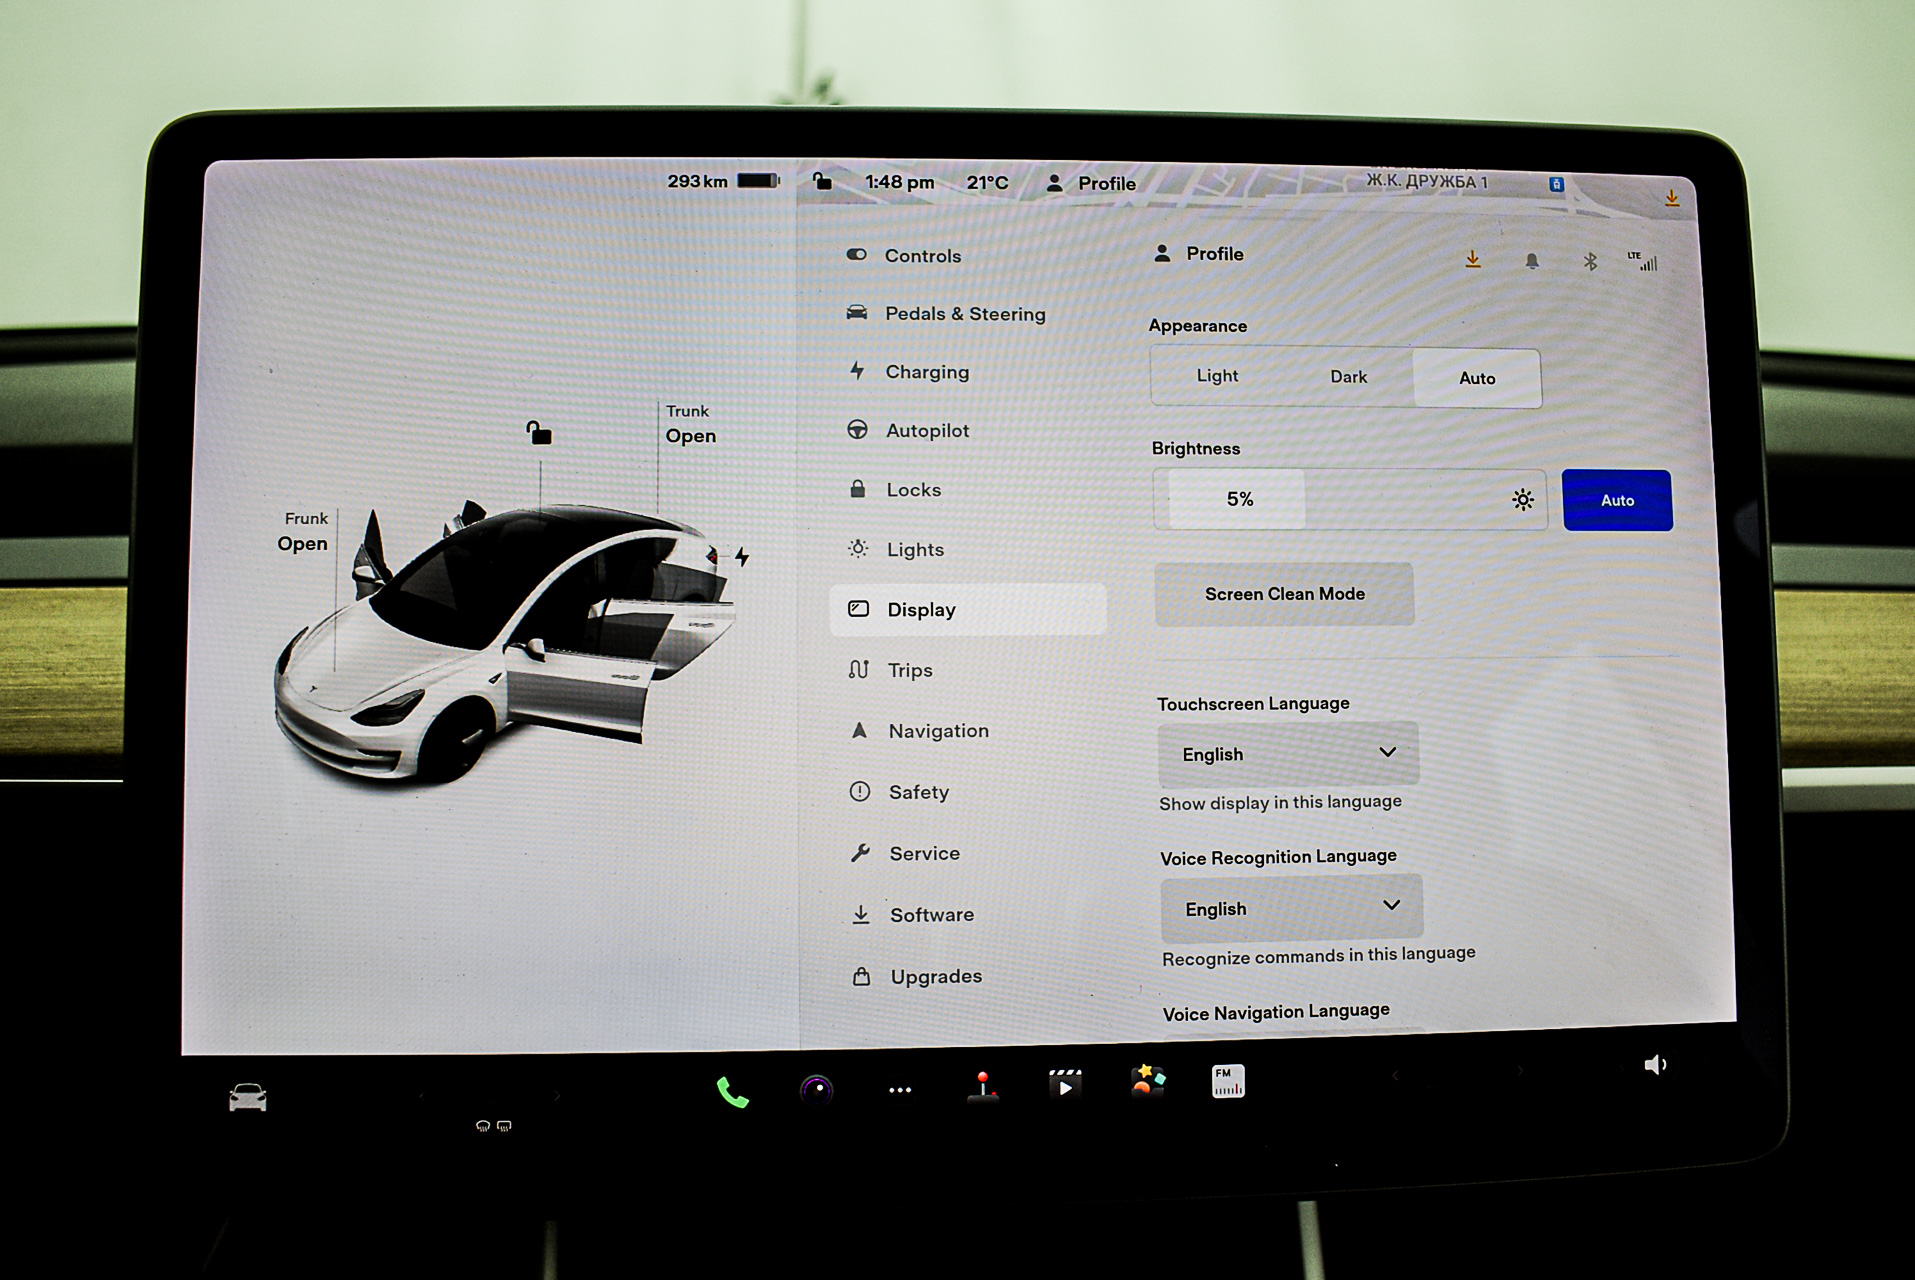Open the Trips settings
The width and height of the screenshot is (1915, 1280).
coord(890,671)
